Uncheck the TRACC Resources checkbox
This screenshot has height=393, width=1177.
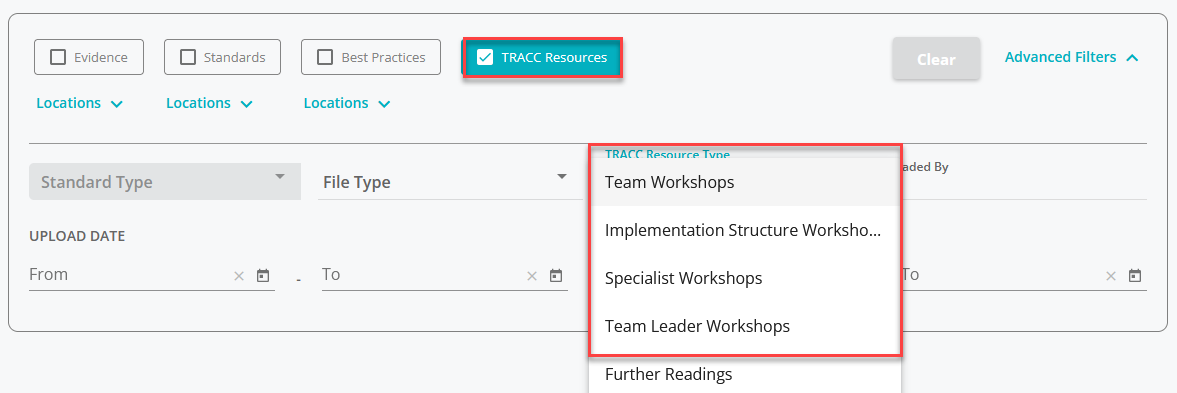(485, 57)
